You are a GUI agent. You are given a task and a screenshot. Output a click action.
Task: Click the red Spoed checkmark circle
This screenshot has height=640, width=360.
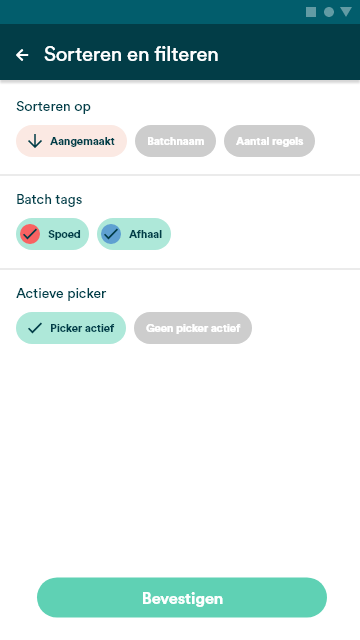(30, 234)
